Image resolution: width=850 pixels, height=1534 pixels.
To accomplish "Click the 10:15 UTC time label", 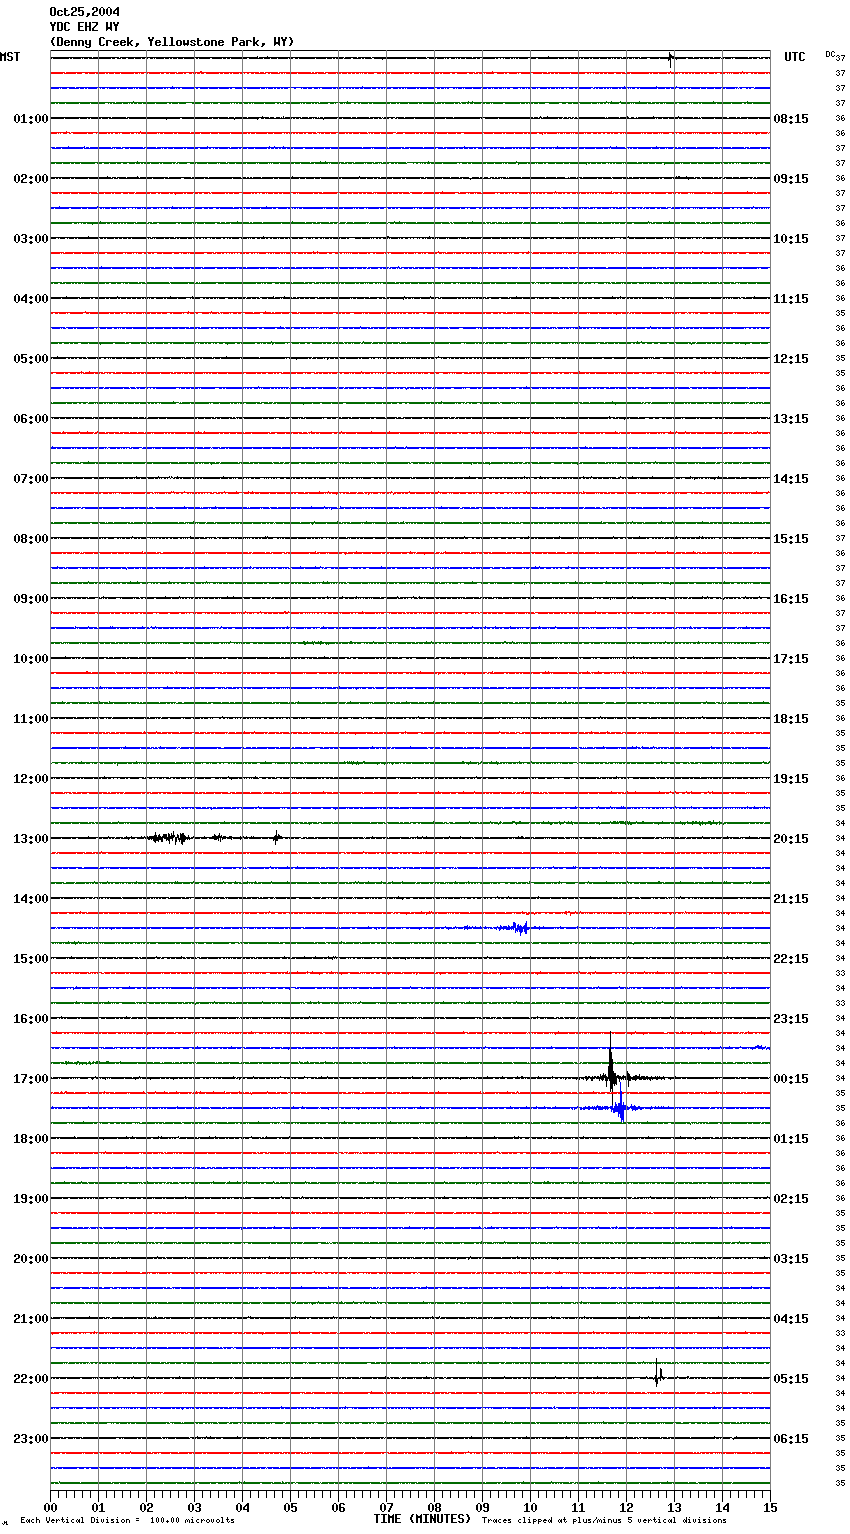I will pyautogui.click(x=791, y=239).
